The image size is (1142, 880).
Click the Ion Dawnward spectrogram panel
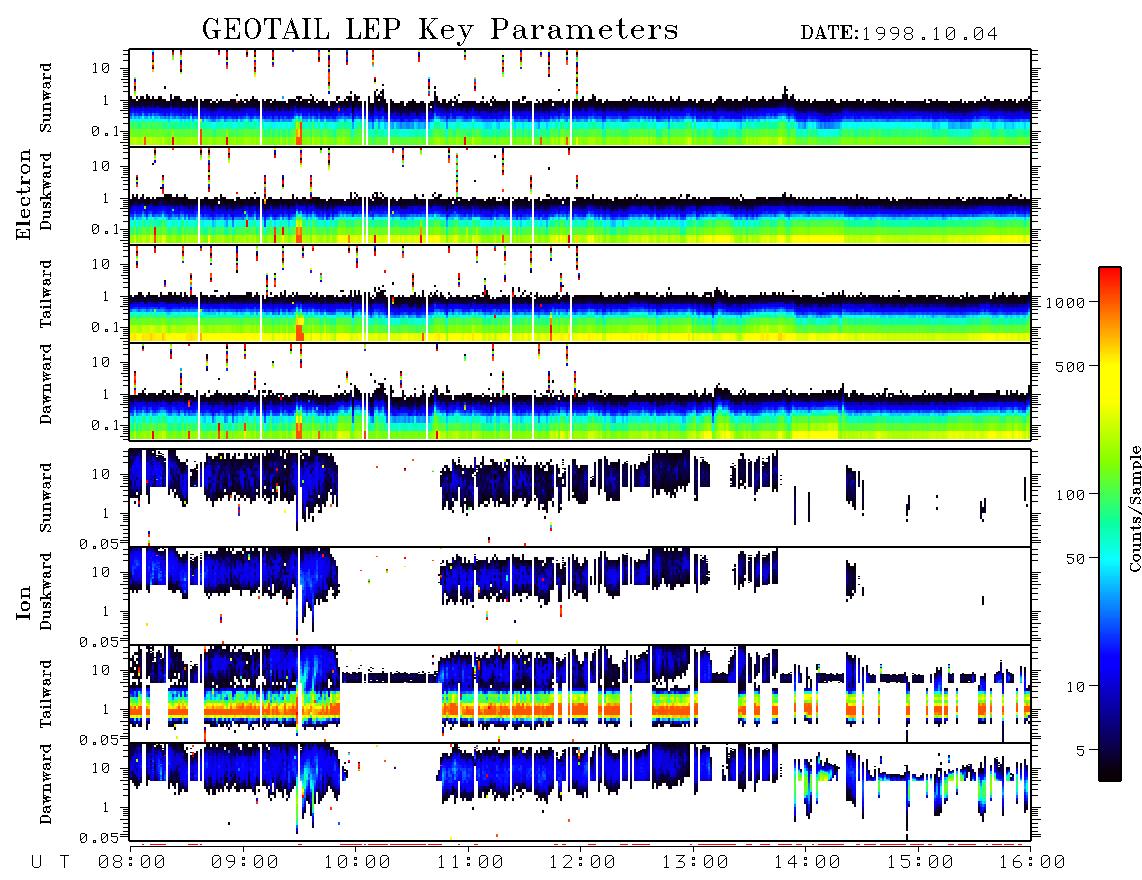[x=580, y=792]
